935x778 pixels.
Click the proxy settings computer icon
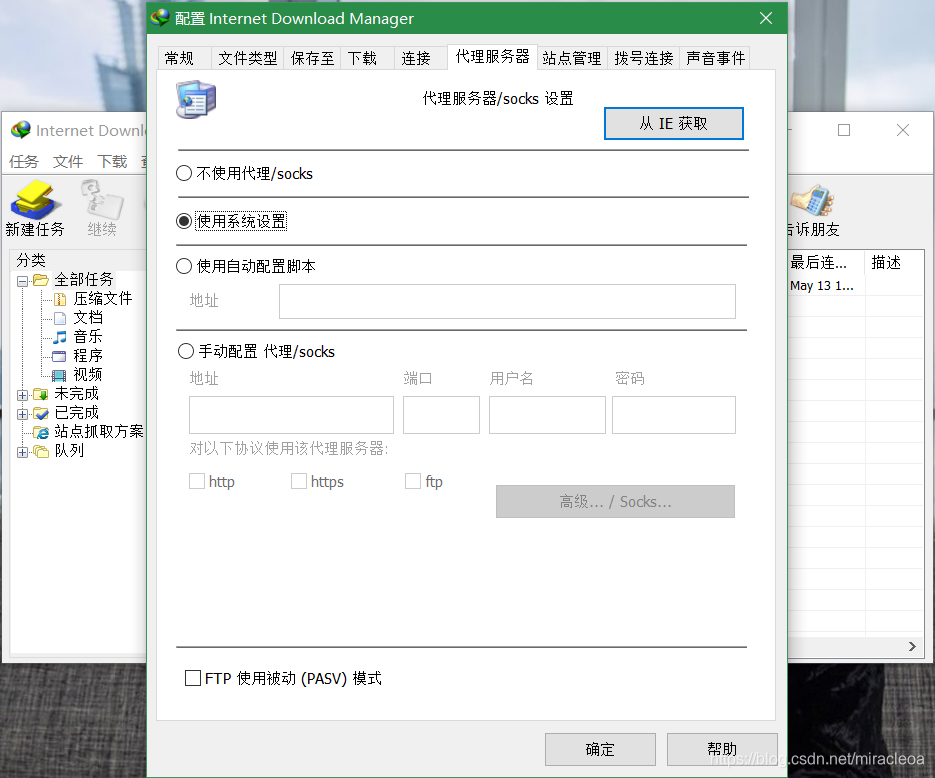click(196, 99)
